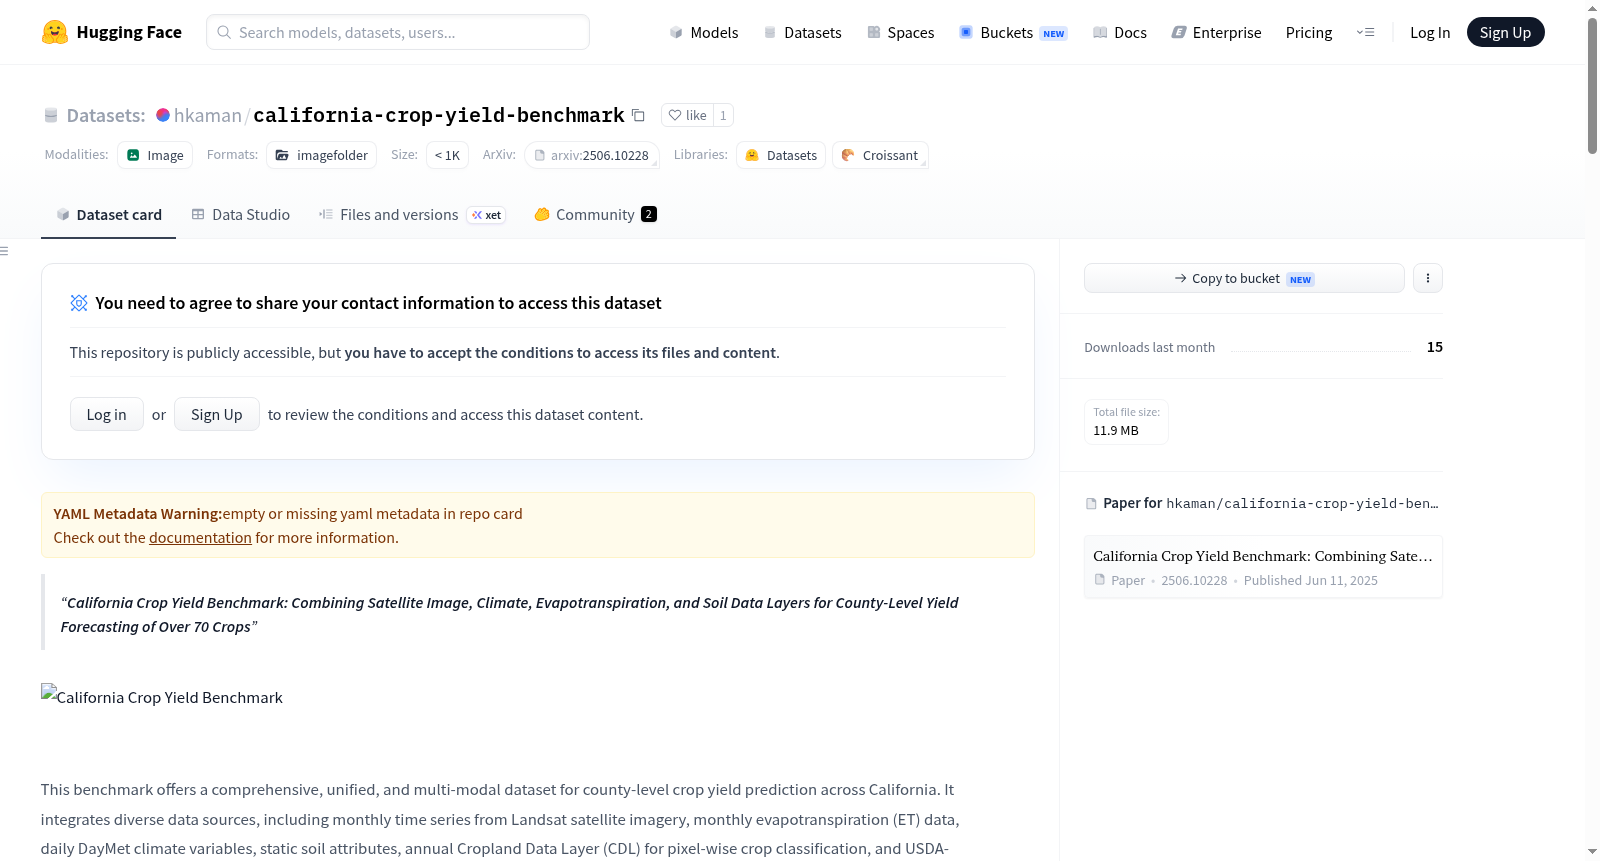The height and width of the screenshot is (861, 1600).
Task: Open the like count showing 1
Action: [723, 115]
